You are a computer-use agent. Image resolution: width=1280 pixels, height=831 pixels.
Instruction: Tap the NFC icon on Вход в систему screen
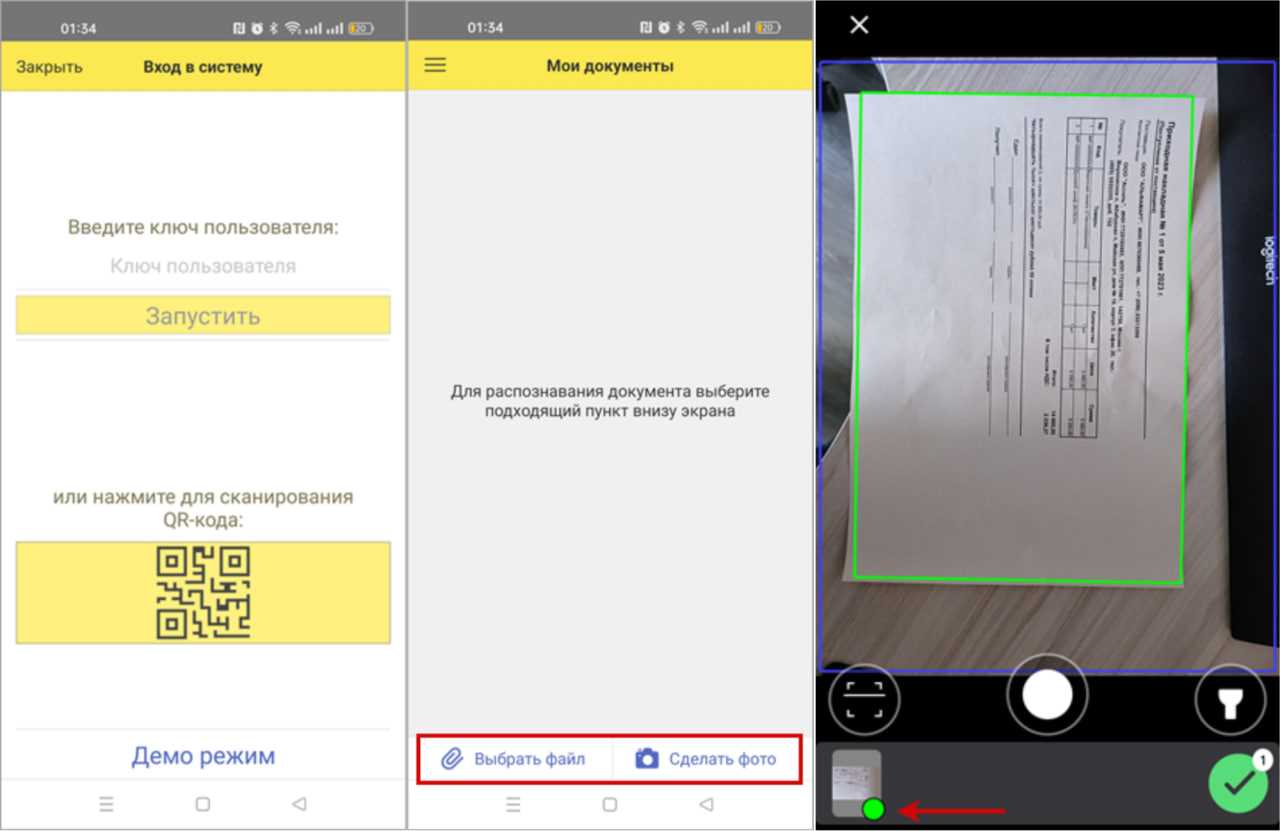click(240, 28)
